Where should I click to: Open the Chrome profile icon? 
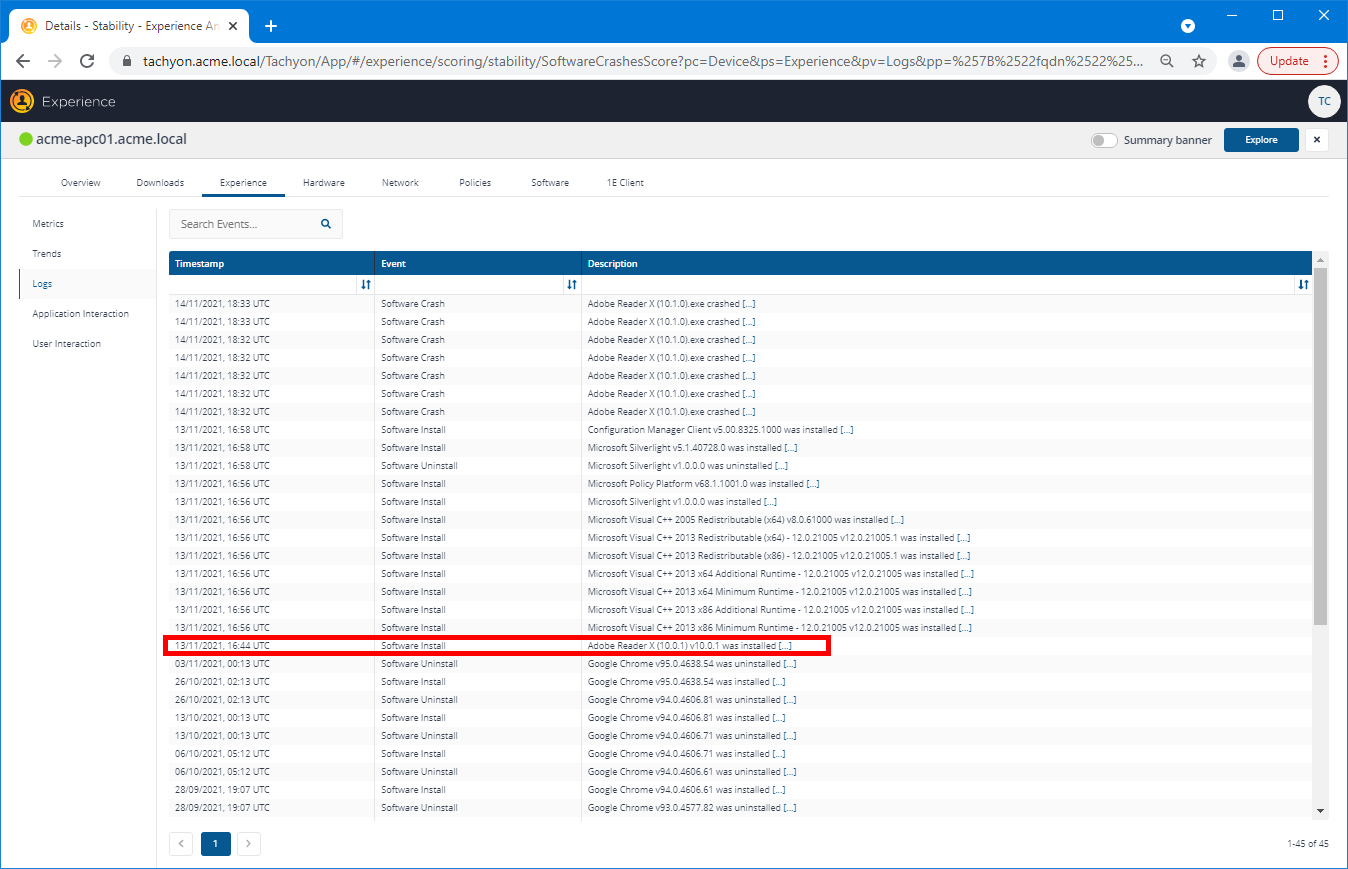(x=1238, y=61)
